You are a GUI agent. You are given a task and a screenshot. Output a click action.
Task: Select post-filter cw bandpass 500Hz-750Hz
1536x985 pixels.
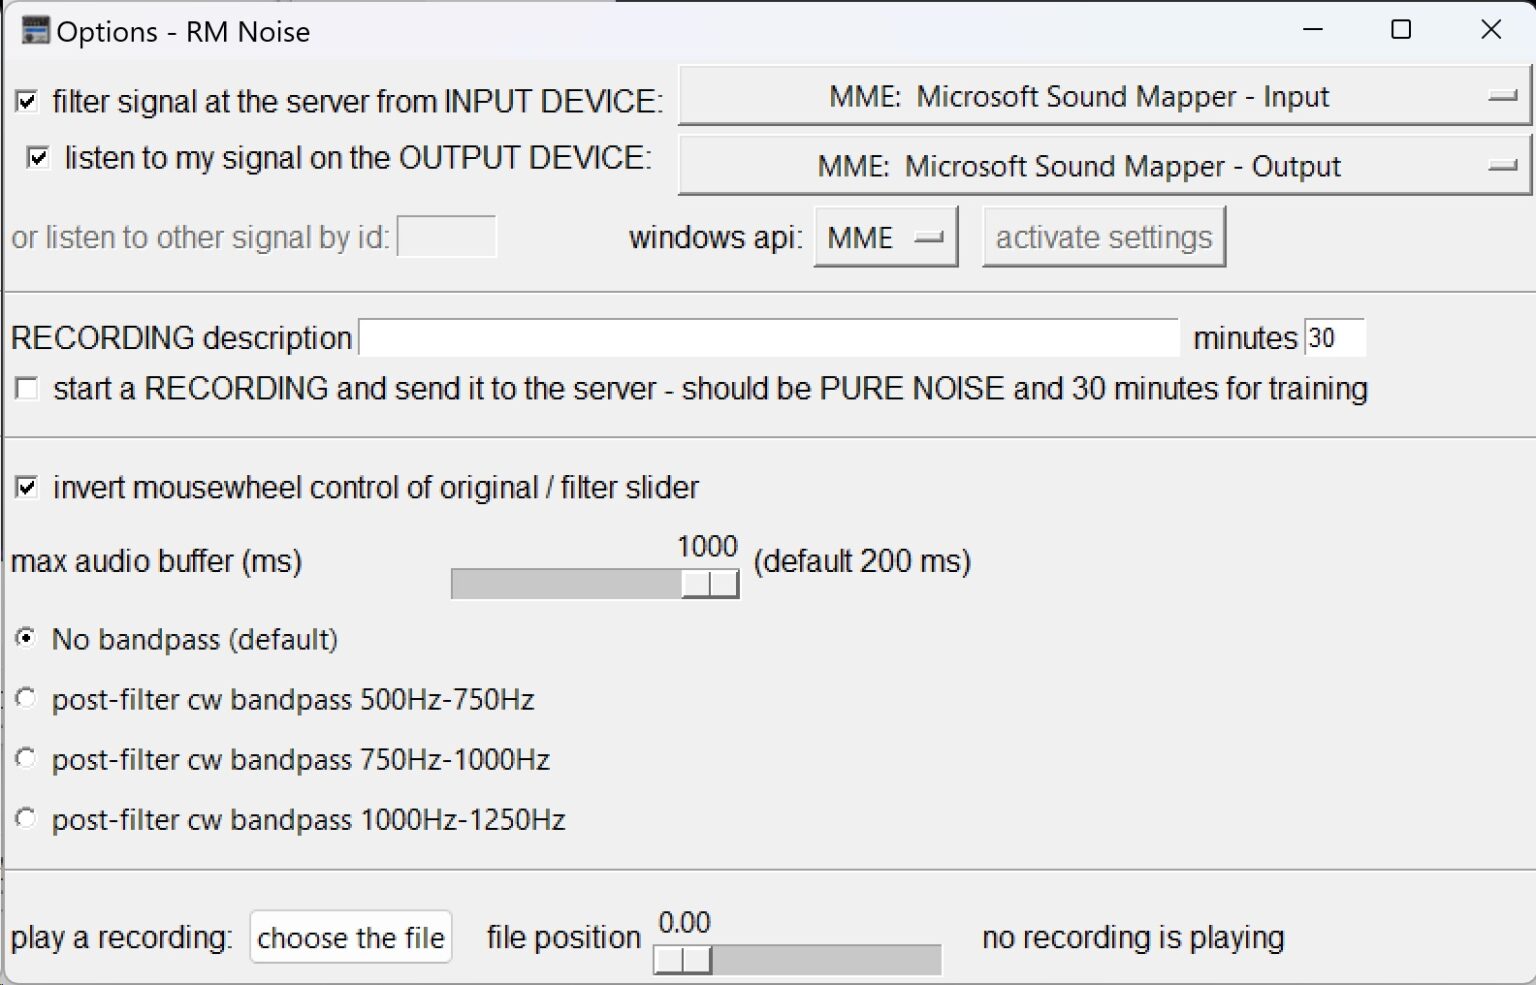(25, 699)
